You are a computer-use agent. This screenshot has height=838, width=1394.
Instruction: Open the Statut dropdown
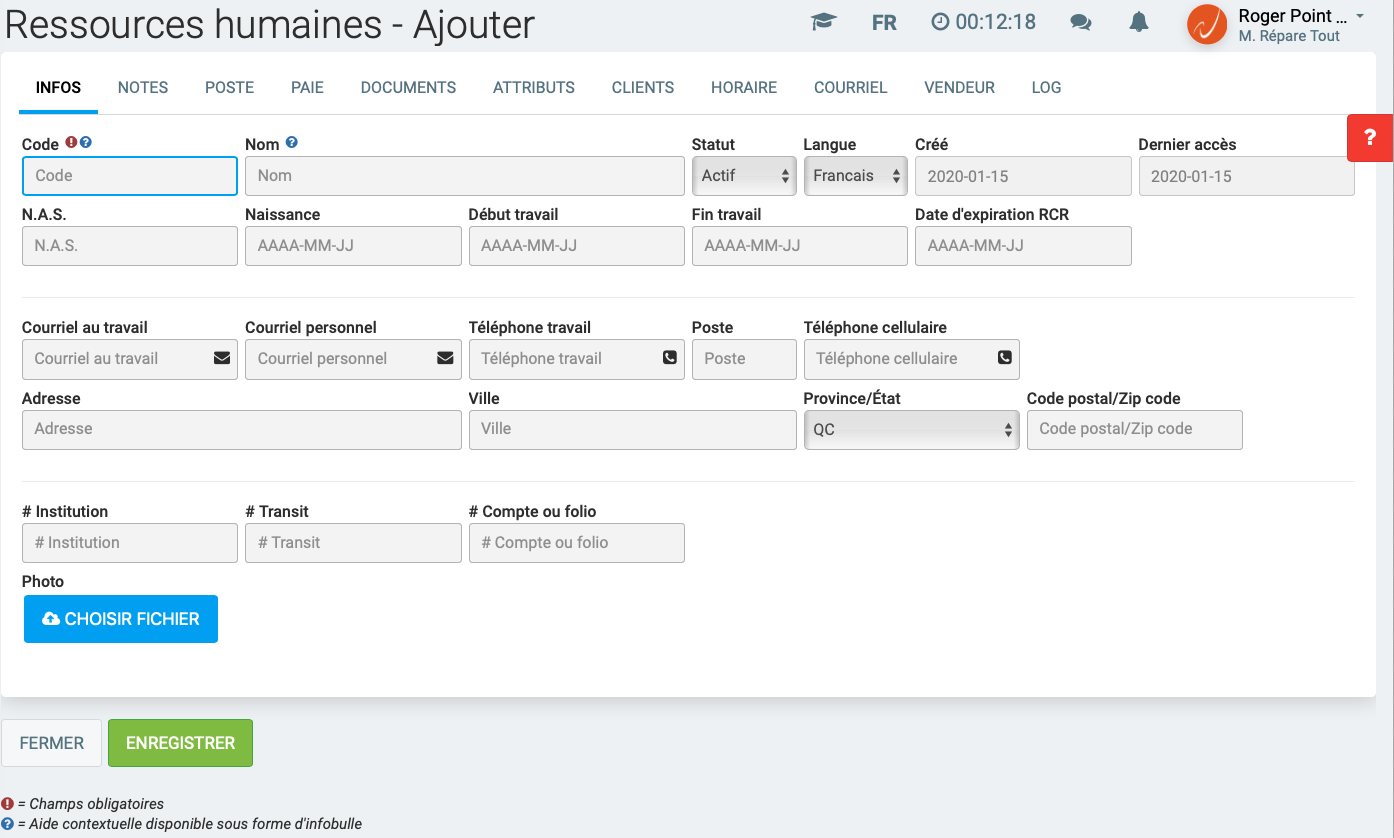(744, 176)
